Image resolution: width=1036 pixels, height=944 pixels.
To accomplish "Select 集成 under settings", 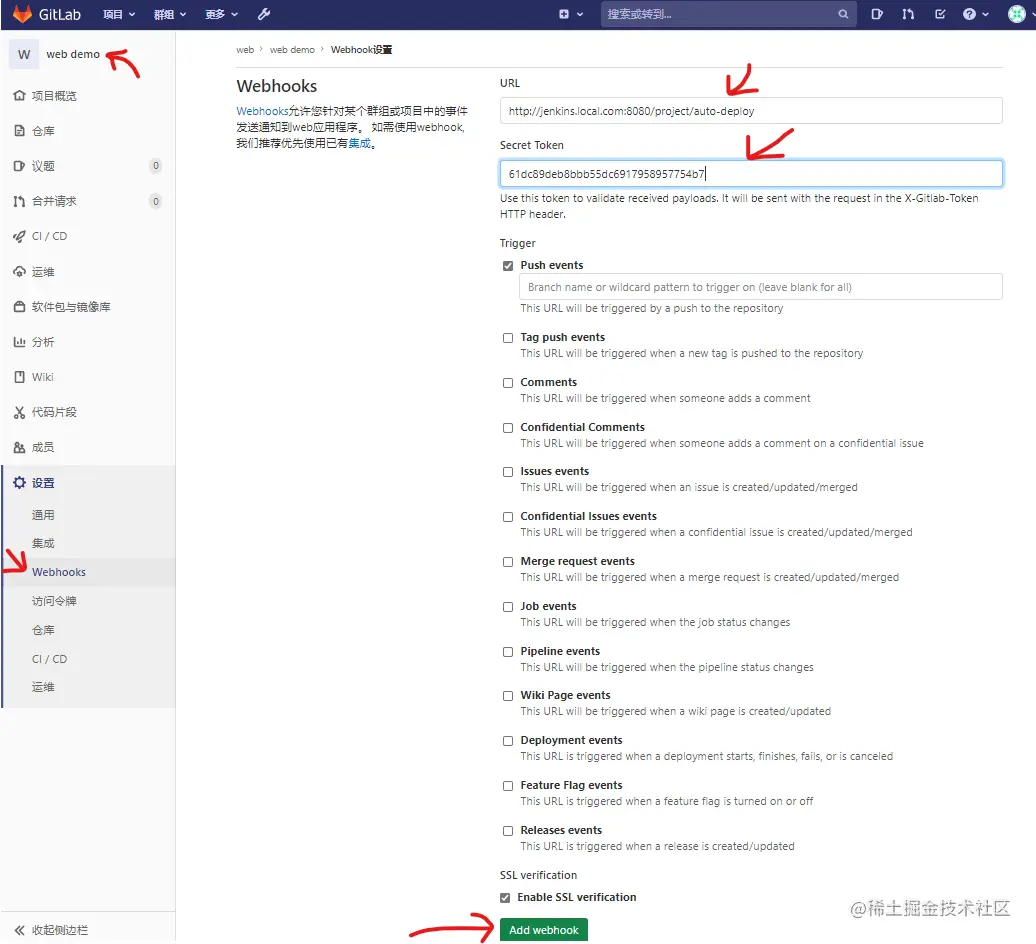I will point(43,543).
